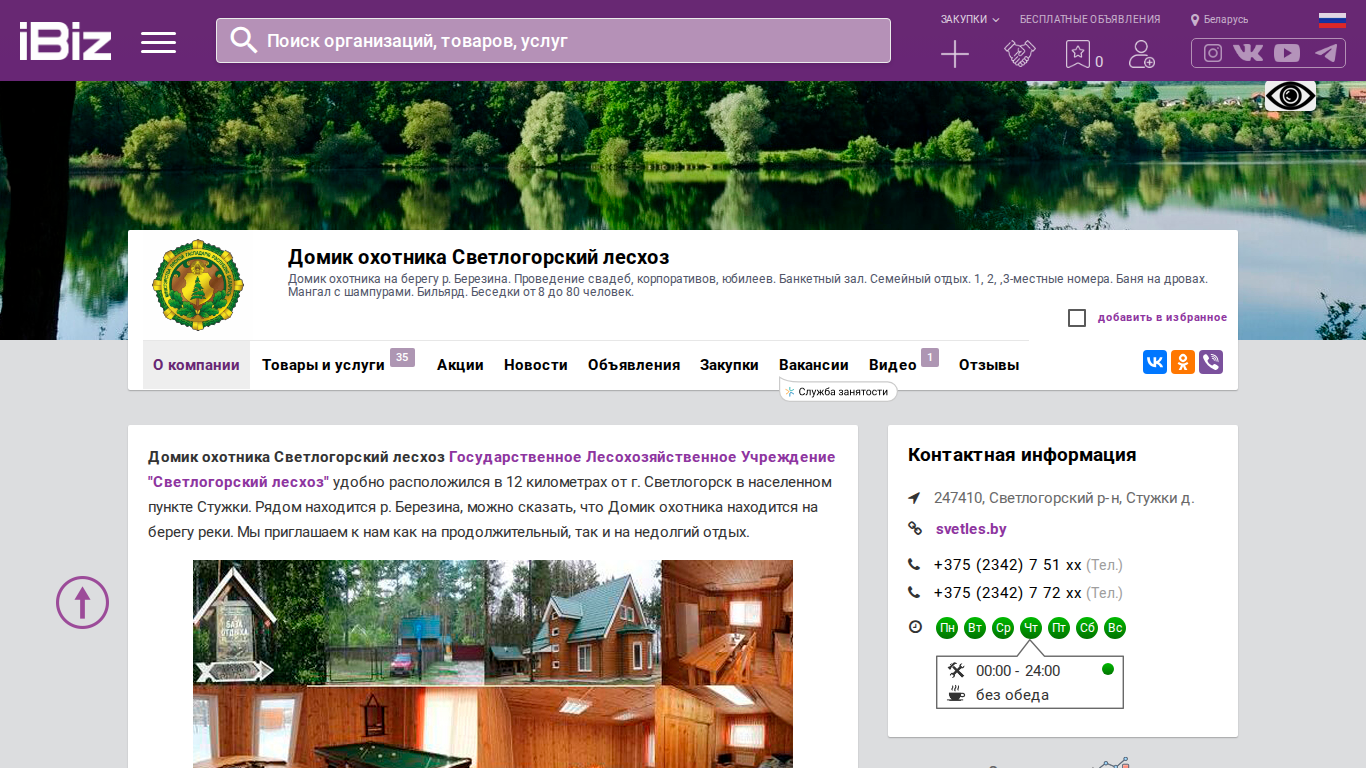Click the user registration icon
The height and width of the screenshot is (768, 1366).
1141,54
